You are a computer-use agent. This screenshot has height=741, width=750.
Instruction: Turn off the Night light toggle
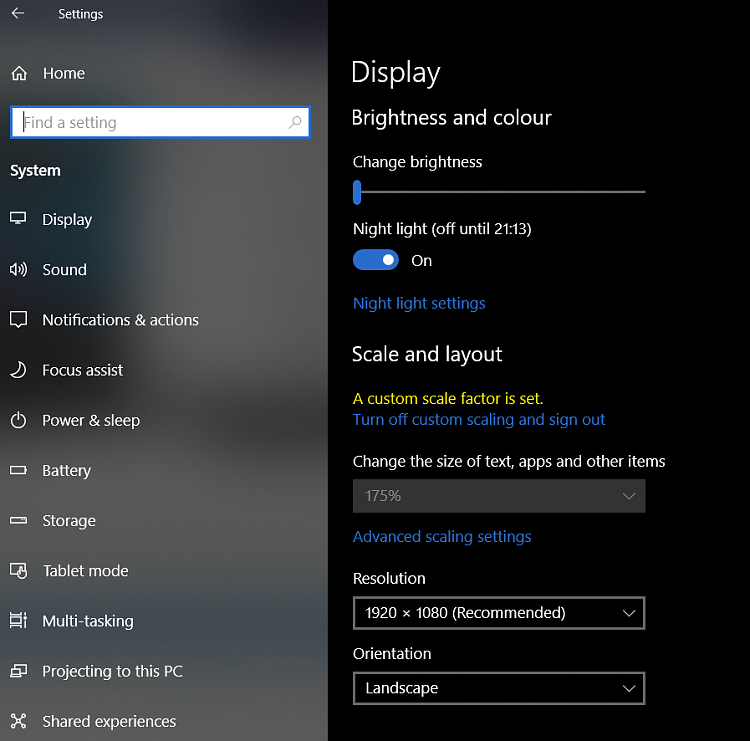pos(375,260)
